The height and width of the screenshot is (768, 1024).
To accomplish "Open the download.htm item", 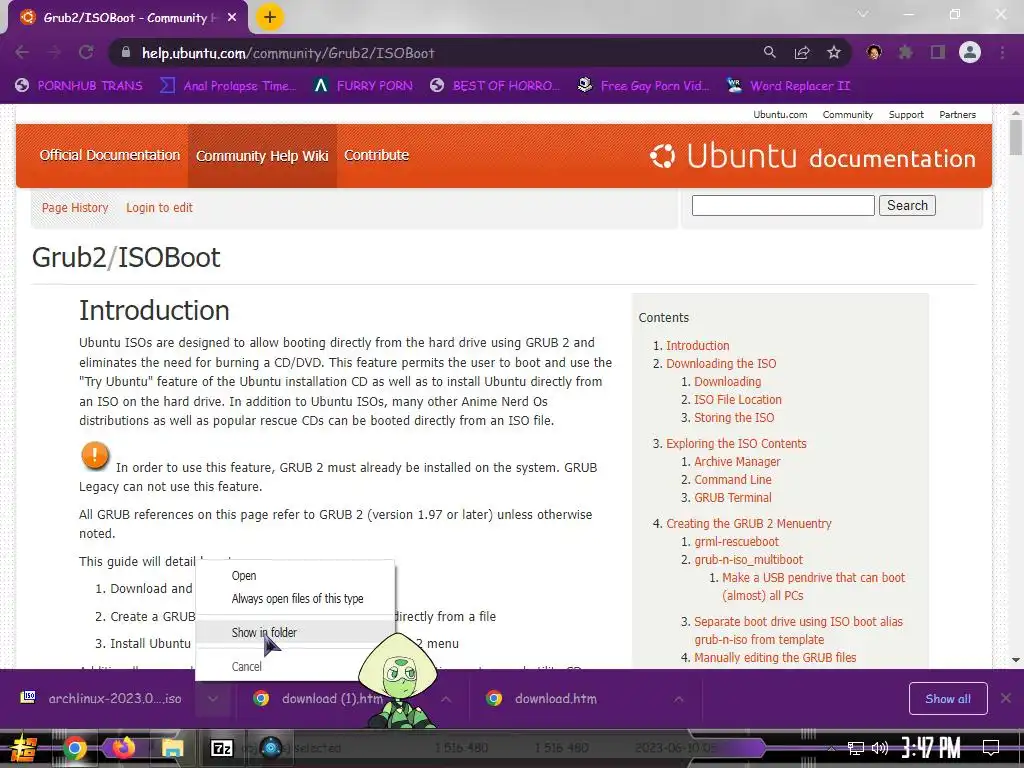I will [x=542, y=699].
